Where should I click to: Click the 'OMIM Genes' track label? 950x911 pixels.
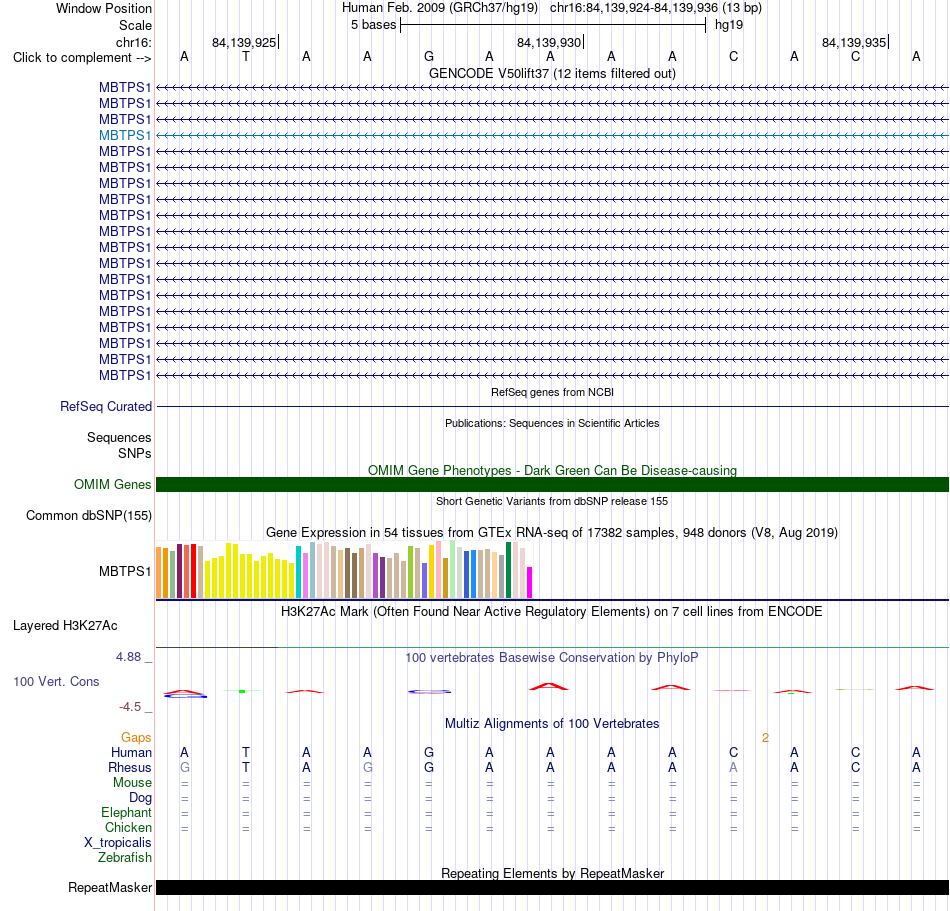[112, 485]
